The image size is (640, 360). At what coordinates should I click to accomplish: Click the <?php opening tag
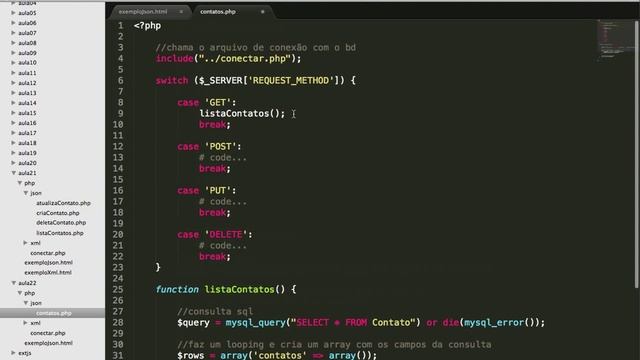click(147, 26)
